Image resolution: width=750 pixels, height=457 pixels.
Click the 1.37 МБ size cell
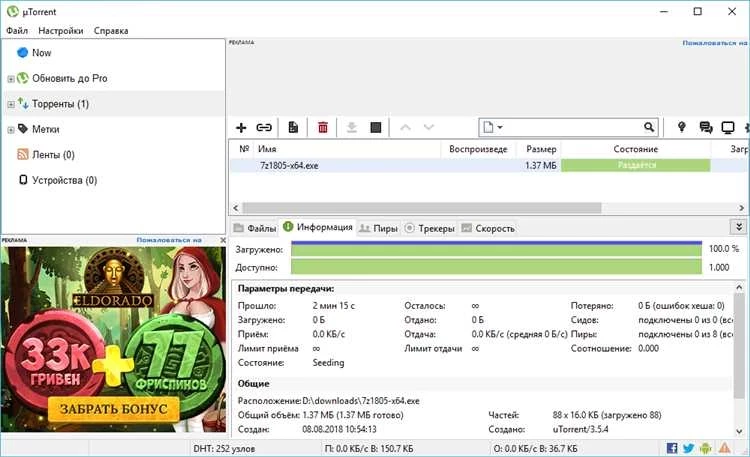540,166
